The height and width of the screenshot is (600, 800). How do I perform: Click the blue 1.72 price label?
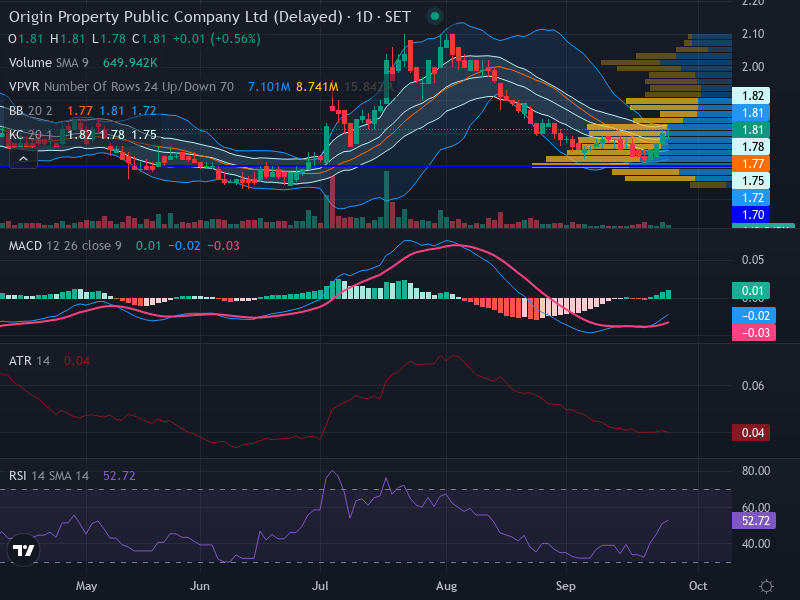pos(751,197)
